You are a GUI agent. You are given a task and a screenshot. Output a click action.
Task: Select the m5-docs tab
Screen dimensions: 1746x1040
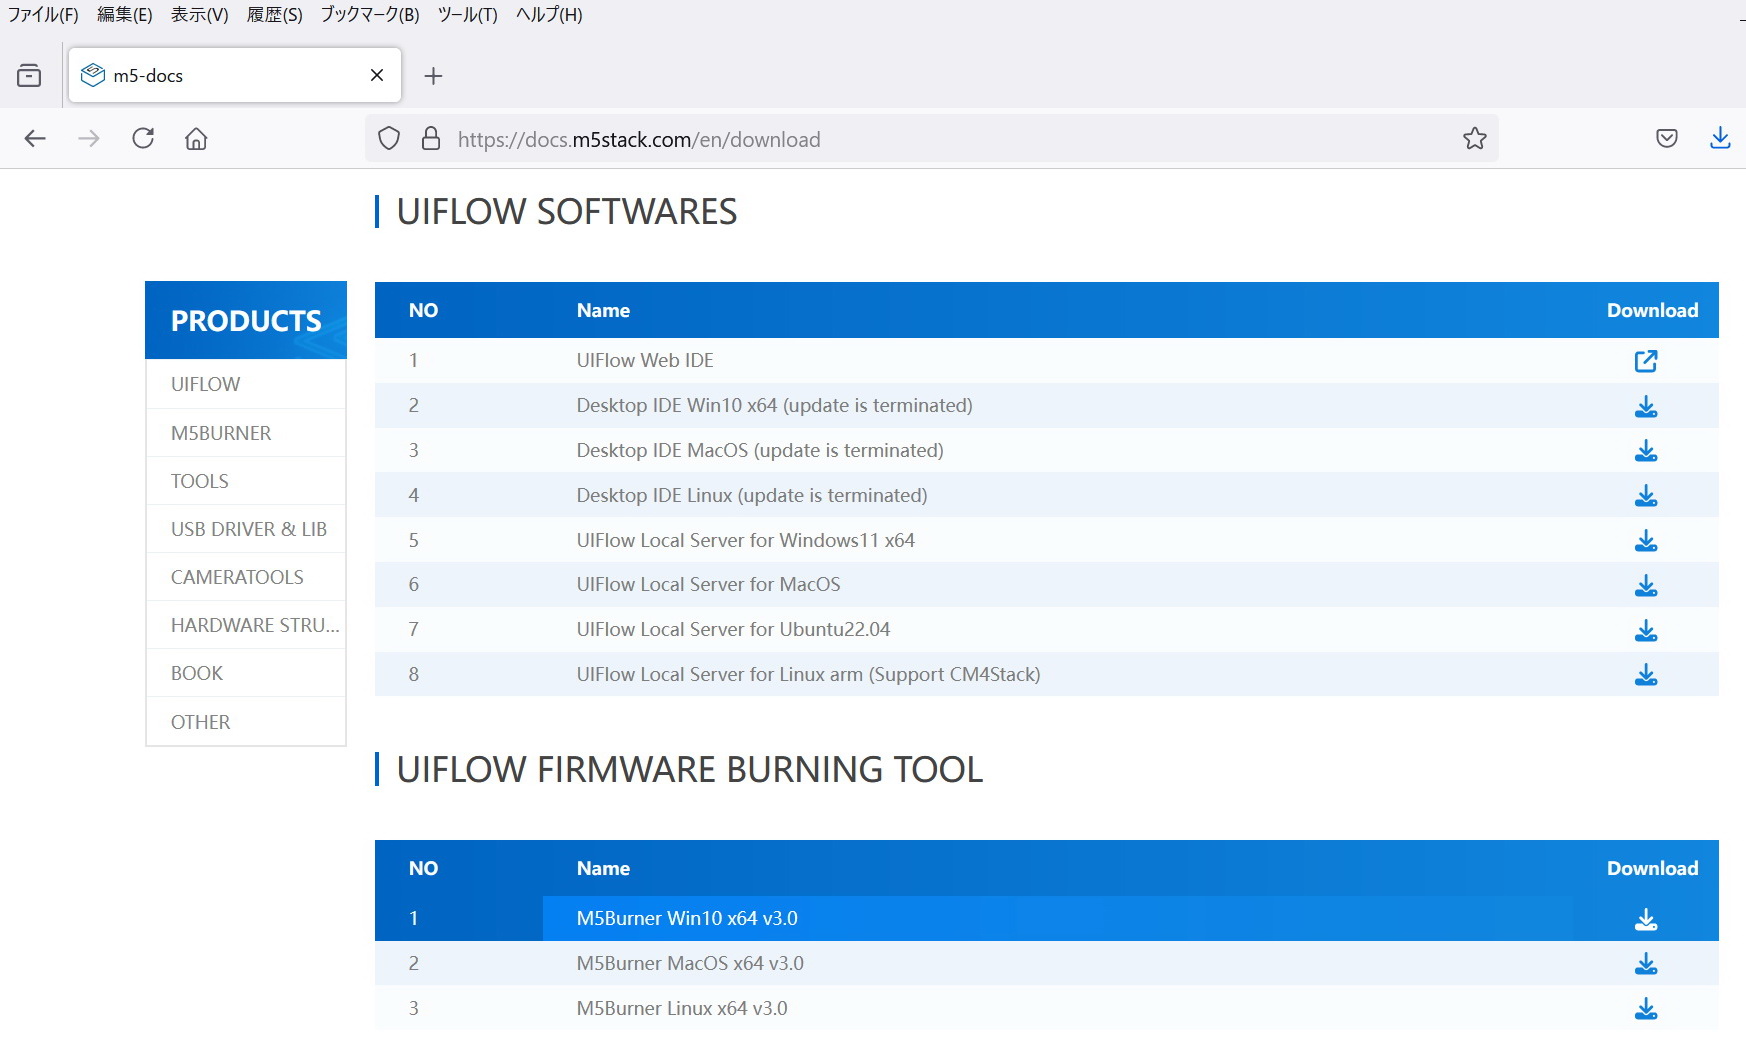(x=235, y=75)
